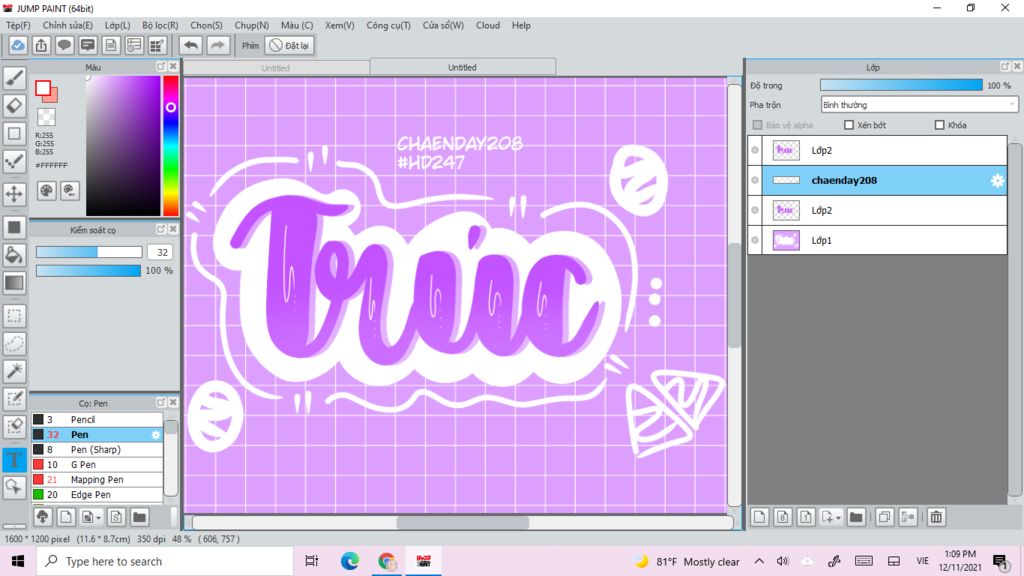Add a new layer folder
The width and height of the screenshot is (1024, 576).
[856, 517]
